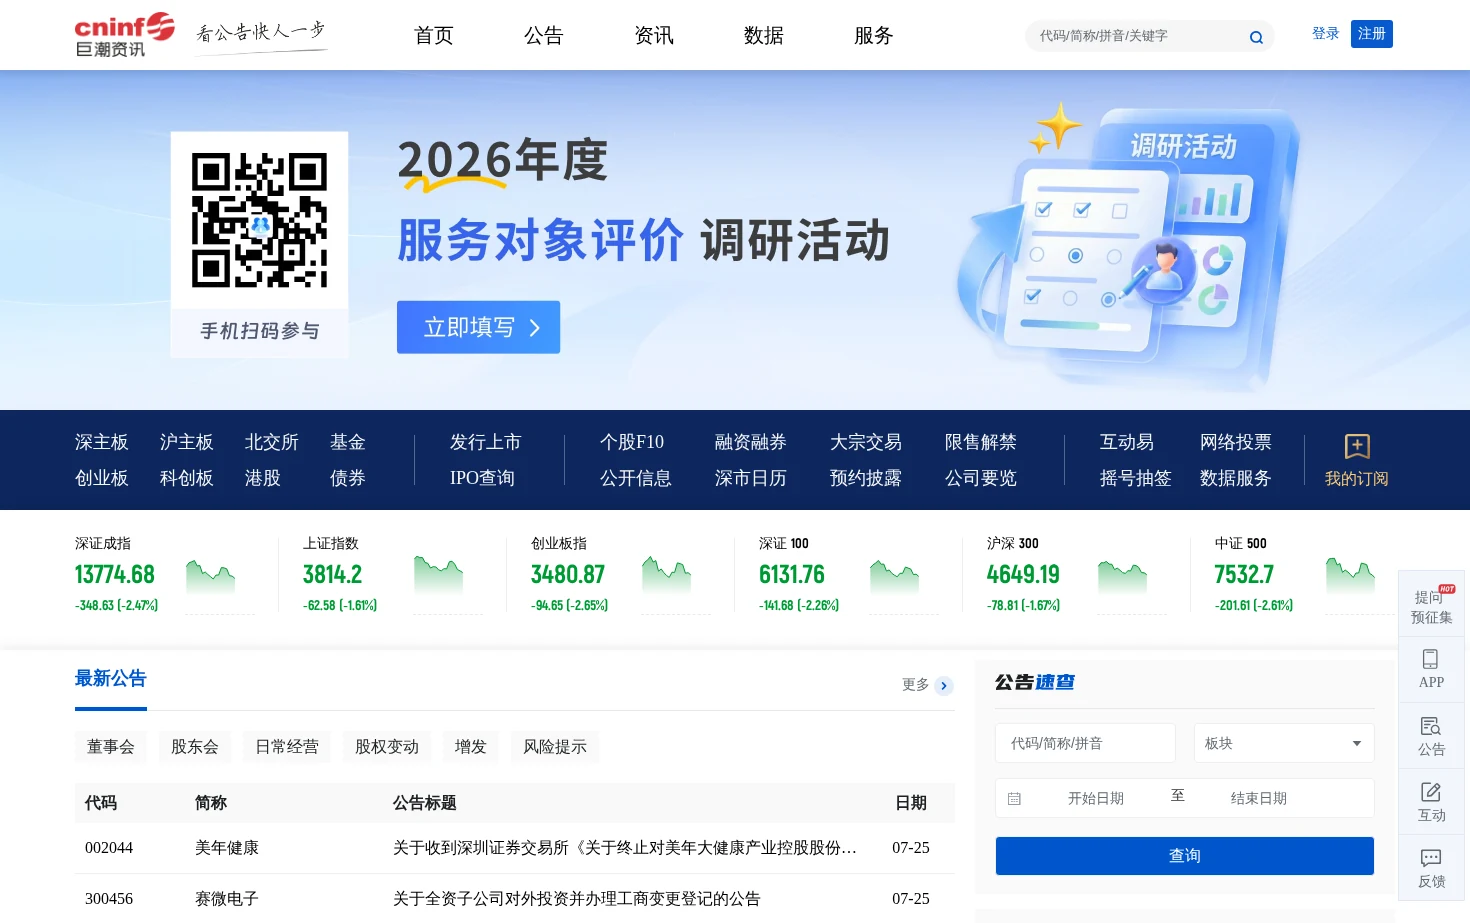Click the 更多 arrow icon
Screen dimensions: 1470x923
click(x=944, y=686)
